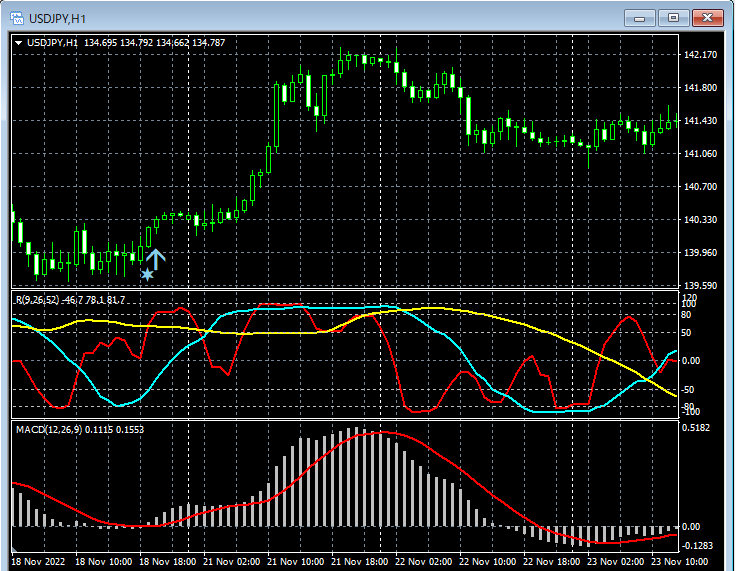Click the tallest MACD histogram bar
This screenshot has height=571, width=736.
(356, 477)
